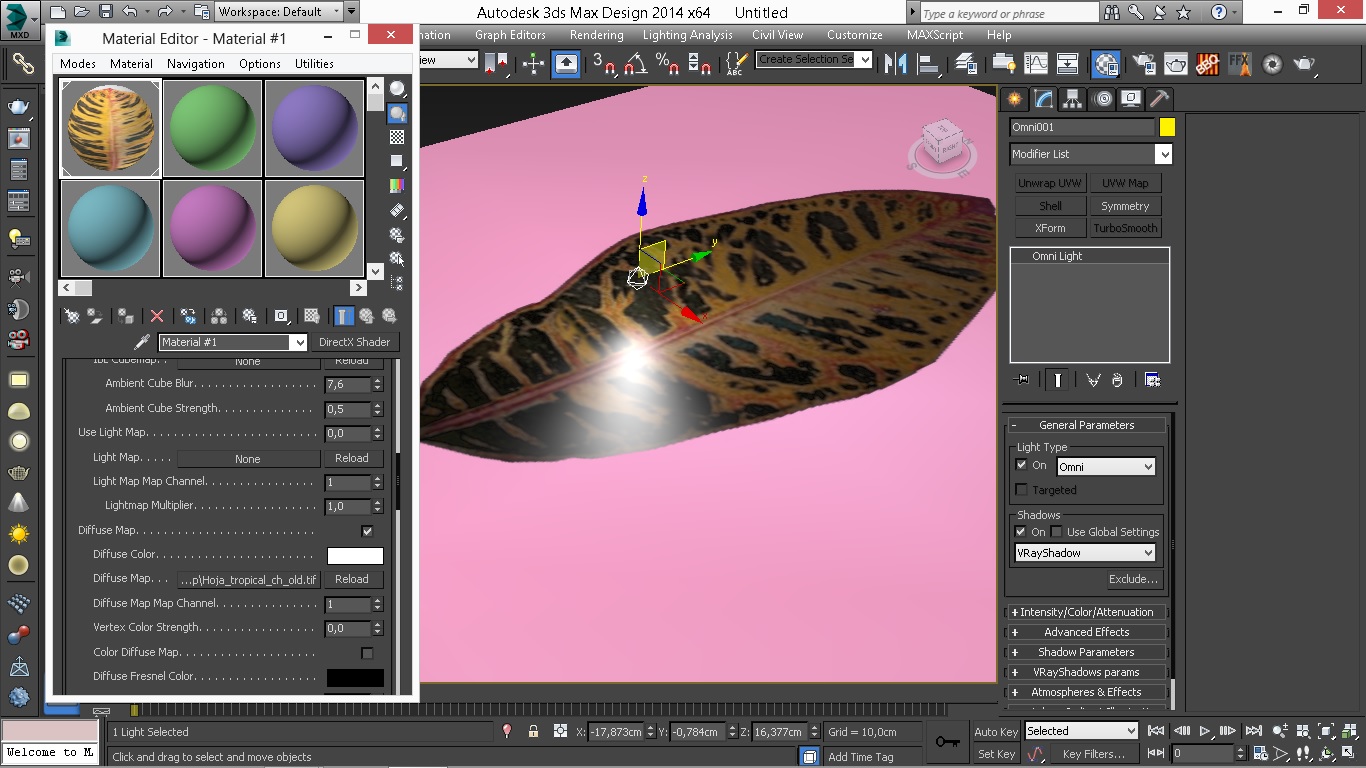Toggle the Auto Key button

pos(996,732)
